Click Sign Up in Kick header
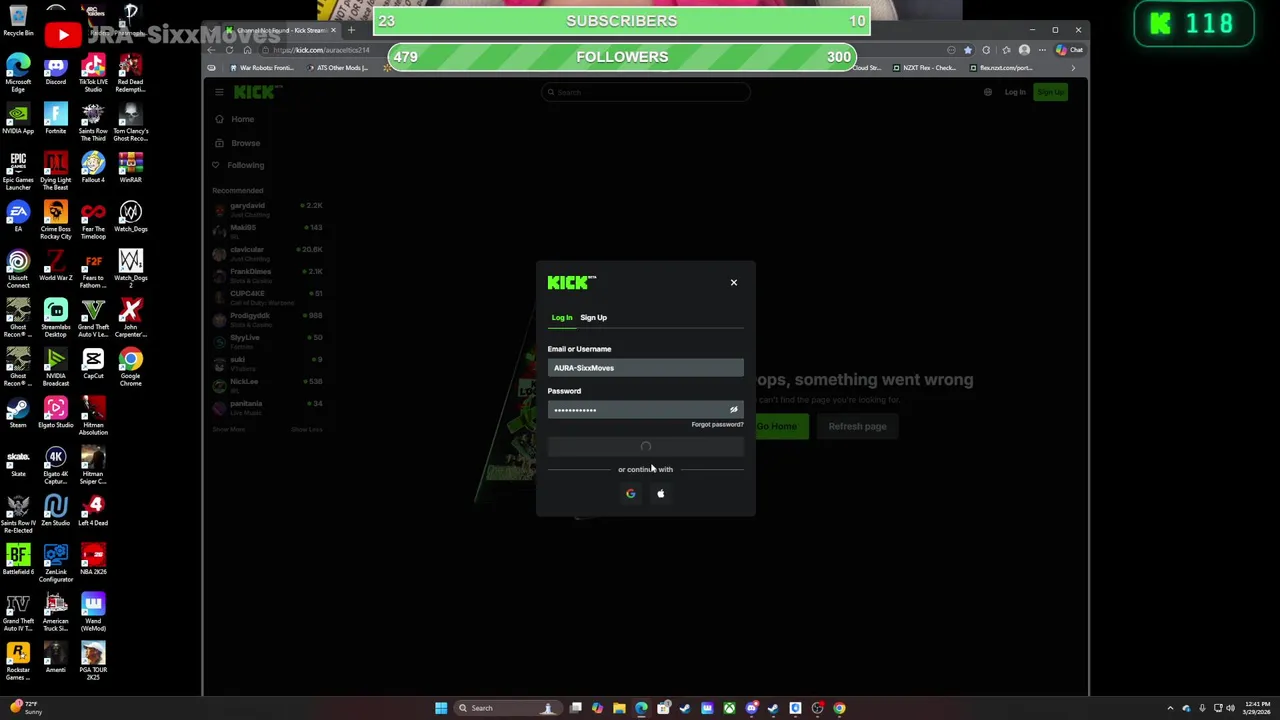 click(1050, 92)
